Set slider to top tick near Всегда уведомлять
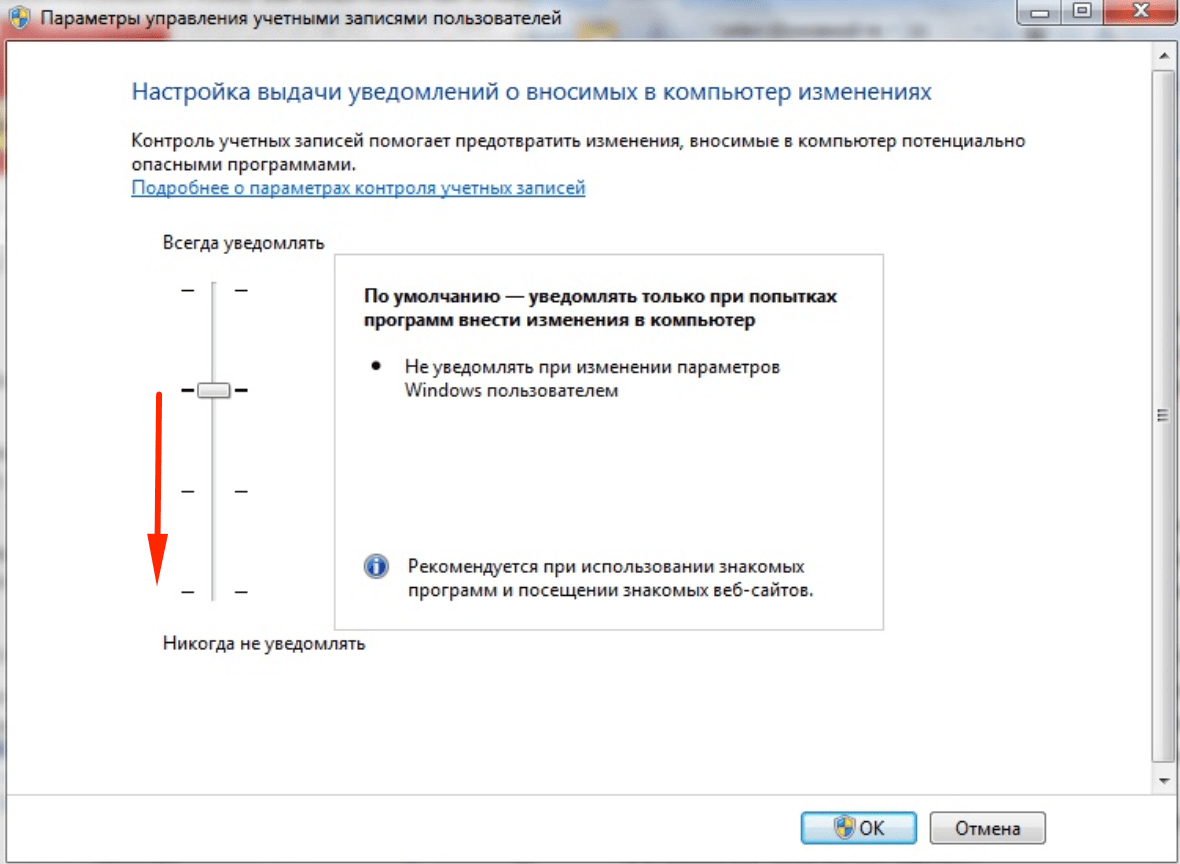The height and width of the screenshot is (864, 1180). point(214,290)
